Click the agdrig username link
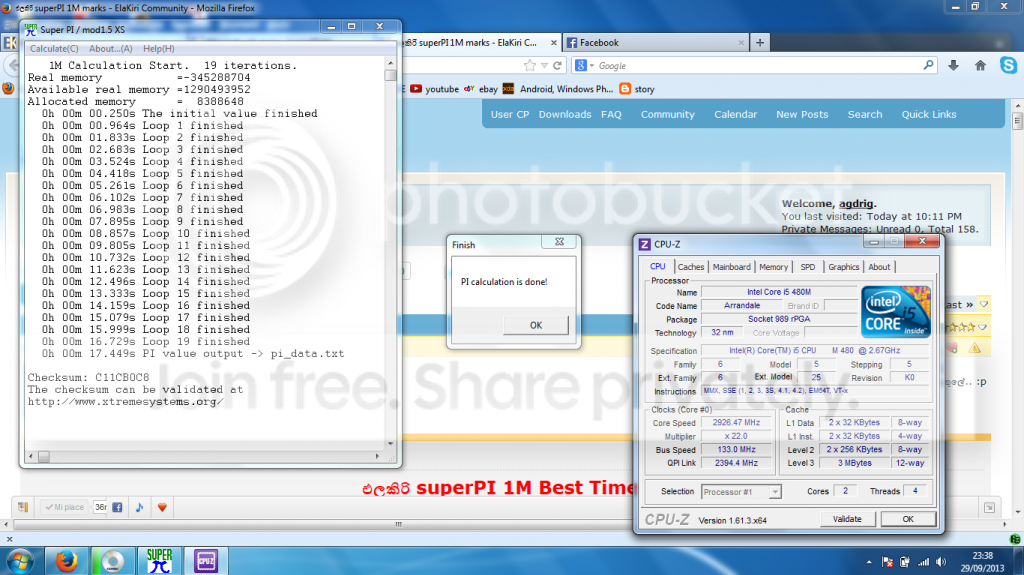The image size is (1024, 575). pos(856,203)
